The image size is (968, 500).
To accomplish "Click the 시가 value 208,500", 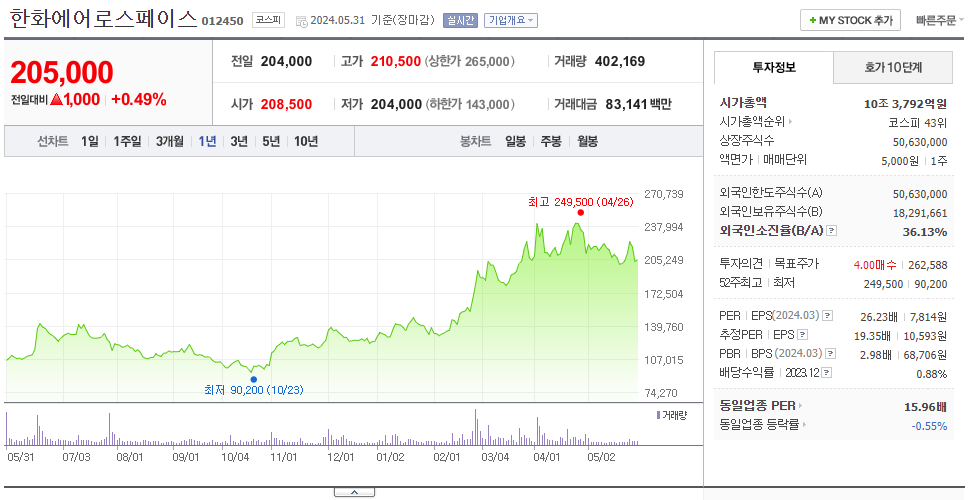I will point(286,104).
